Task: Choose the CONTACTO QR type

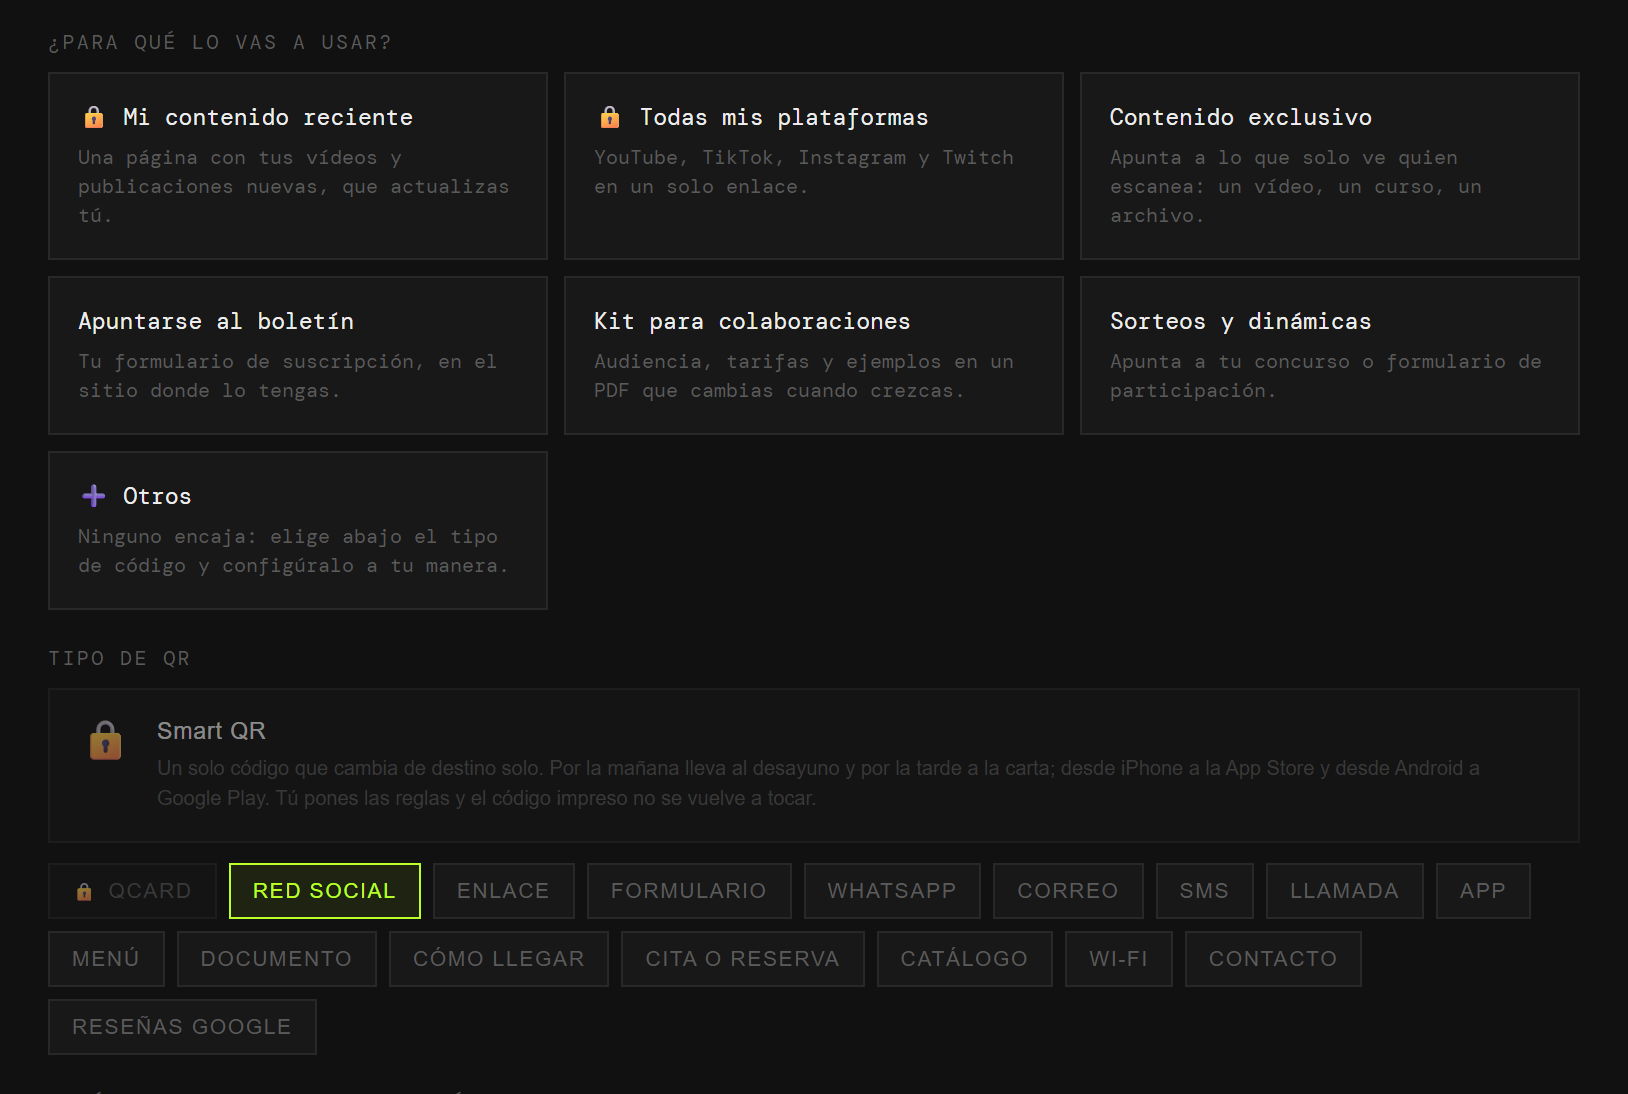Action: pyautogui.click(x=1273, y=959)
